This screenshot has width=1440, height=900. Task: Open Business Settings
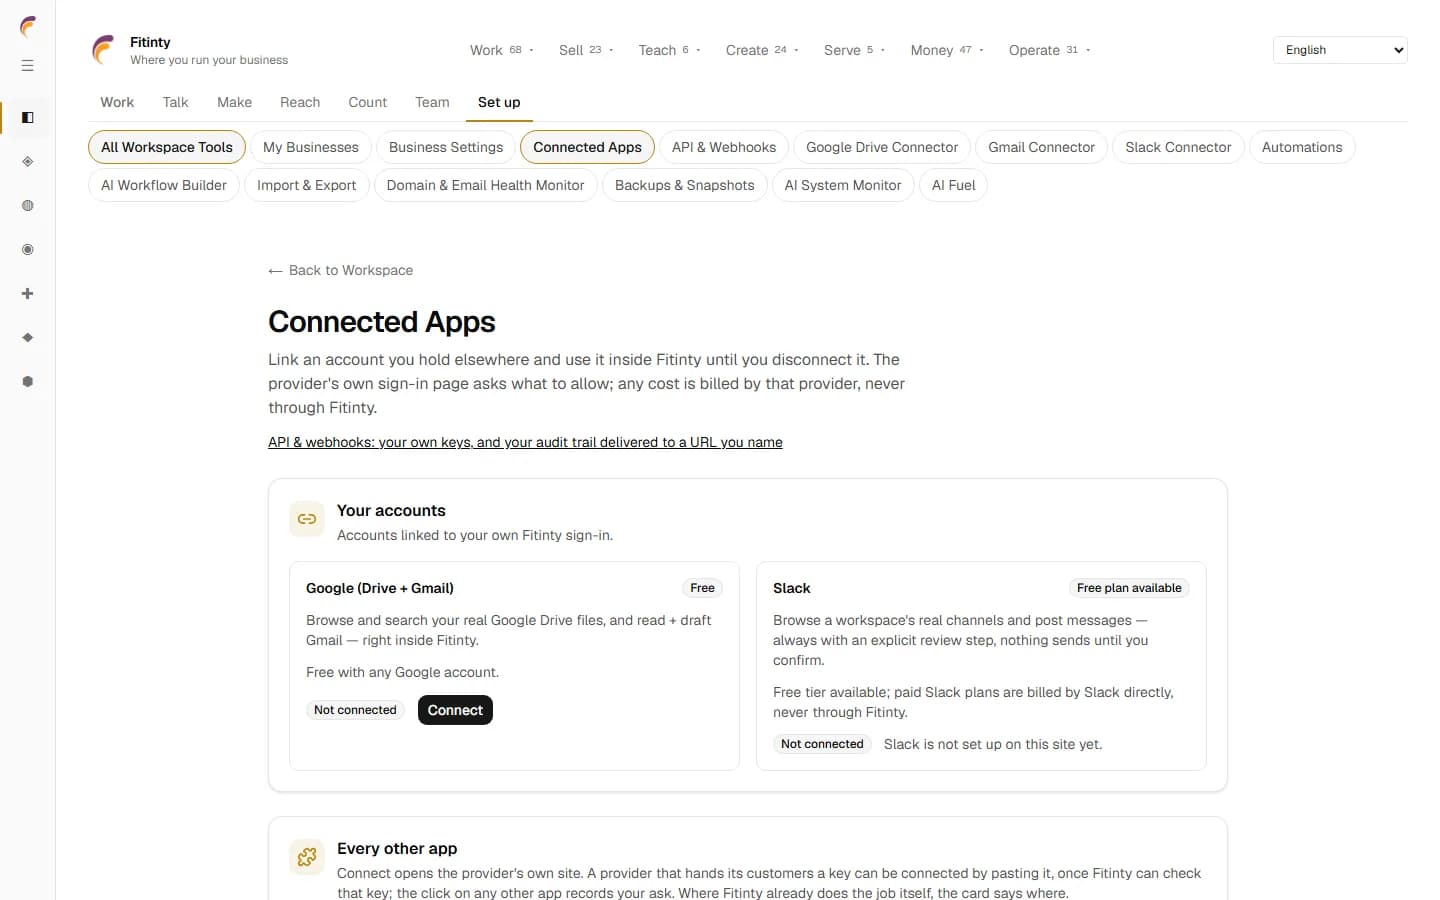(446, 147)
